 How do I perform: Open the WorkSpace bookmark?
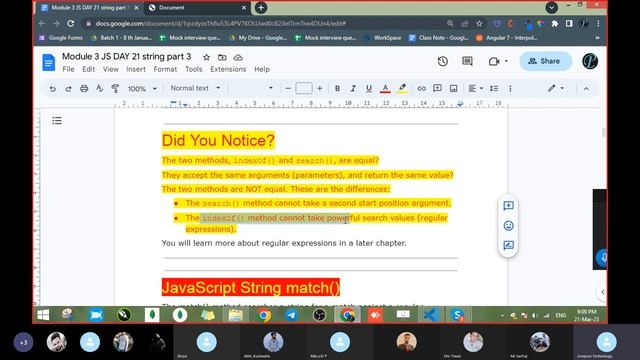tap(383, 38)
